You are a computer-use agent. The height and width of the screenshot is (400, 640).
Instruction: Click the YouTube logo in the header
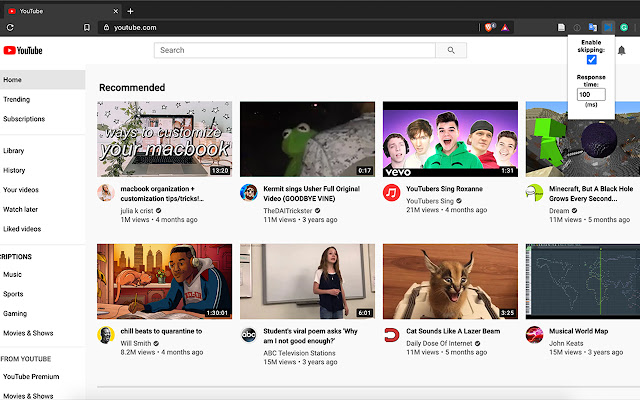[23, 50]
